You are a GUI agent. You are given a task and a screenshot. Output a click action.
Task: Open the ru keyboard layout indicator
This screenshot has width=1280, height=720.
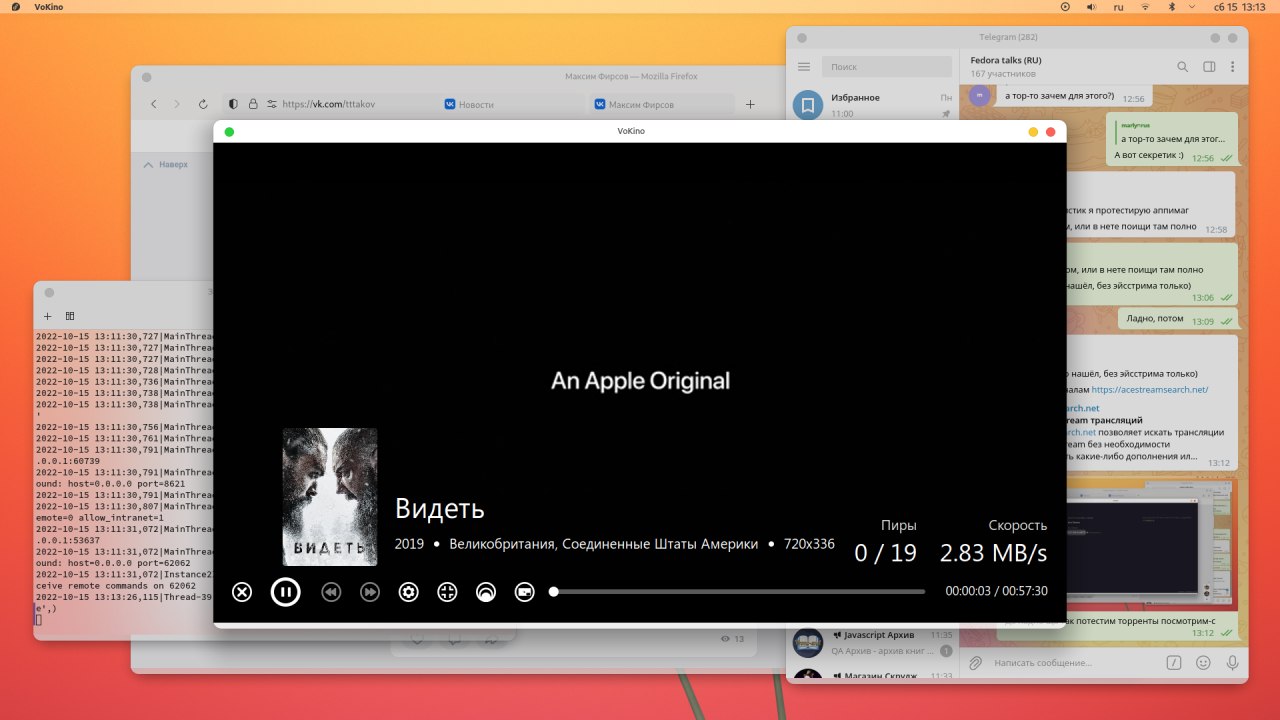click(x=1118, y=7)
